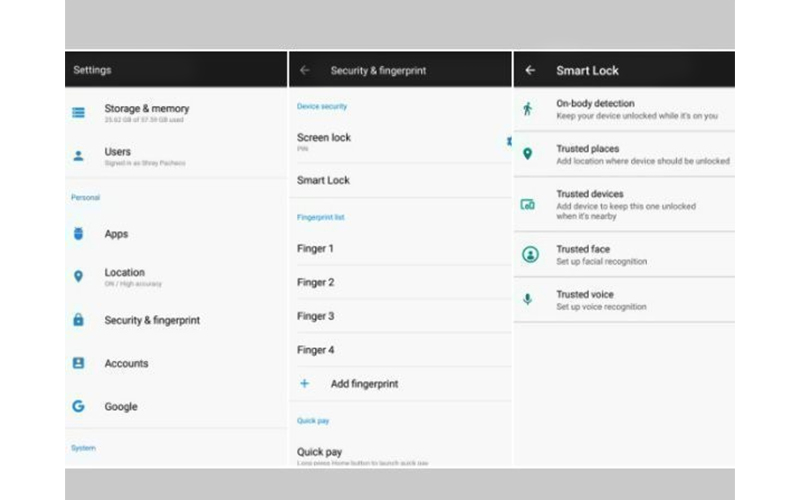This screenshot has height=500, width=800.
Task: Click 'Set up voice recognition' subtitle
Action: click(601, 307)
